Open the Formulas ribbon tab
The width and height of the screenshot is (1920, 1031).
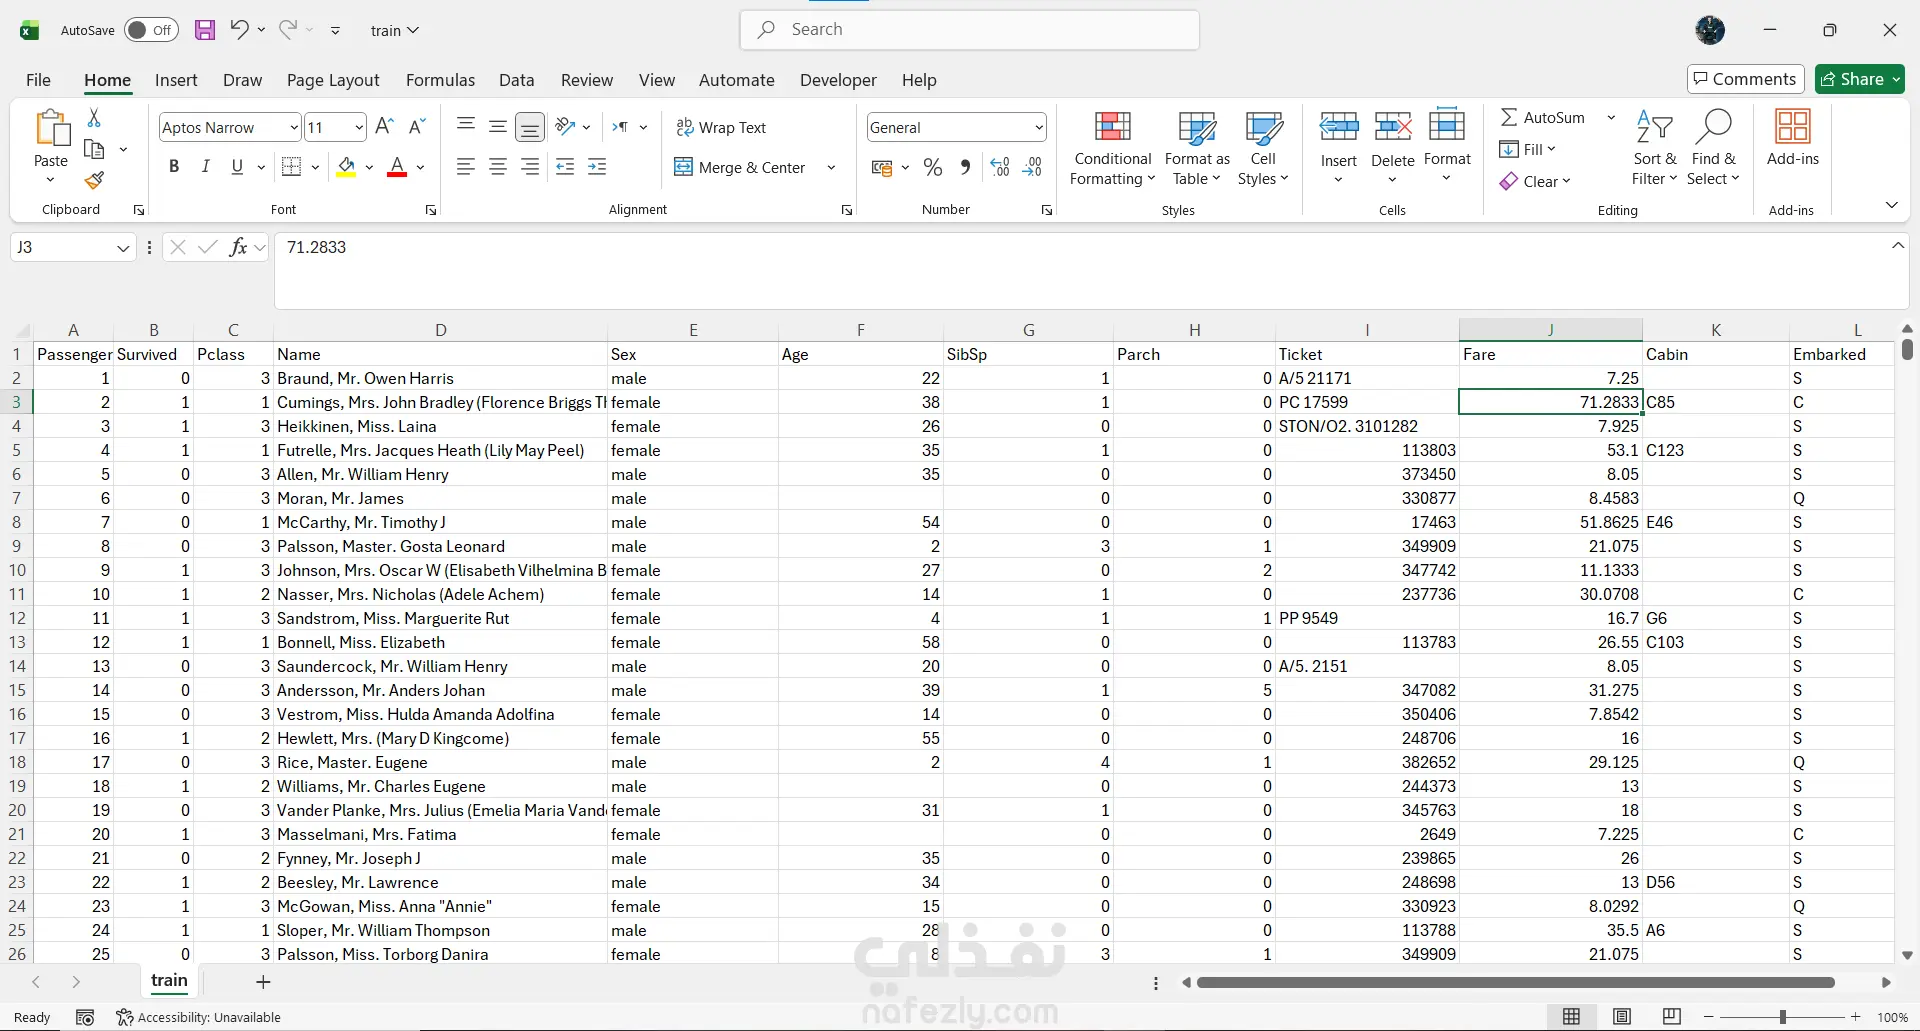point(440,80)
